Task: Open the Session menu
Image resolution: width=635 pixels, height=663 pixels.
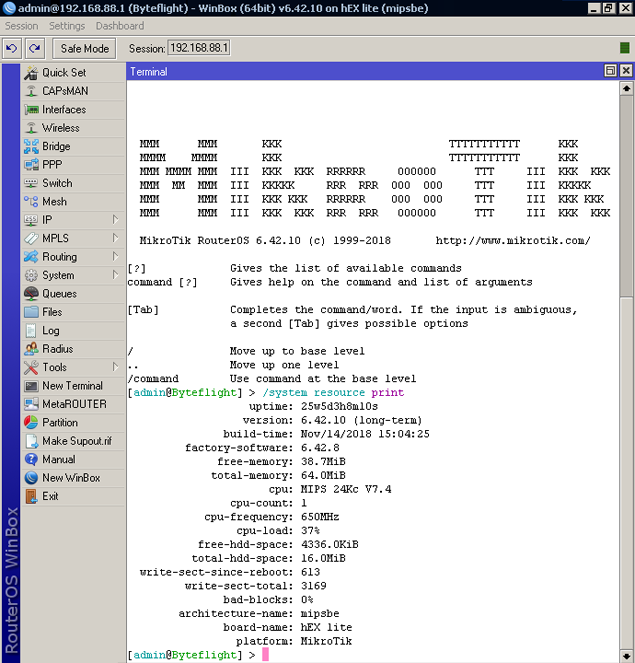Action: pos(22,26)
